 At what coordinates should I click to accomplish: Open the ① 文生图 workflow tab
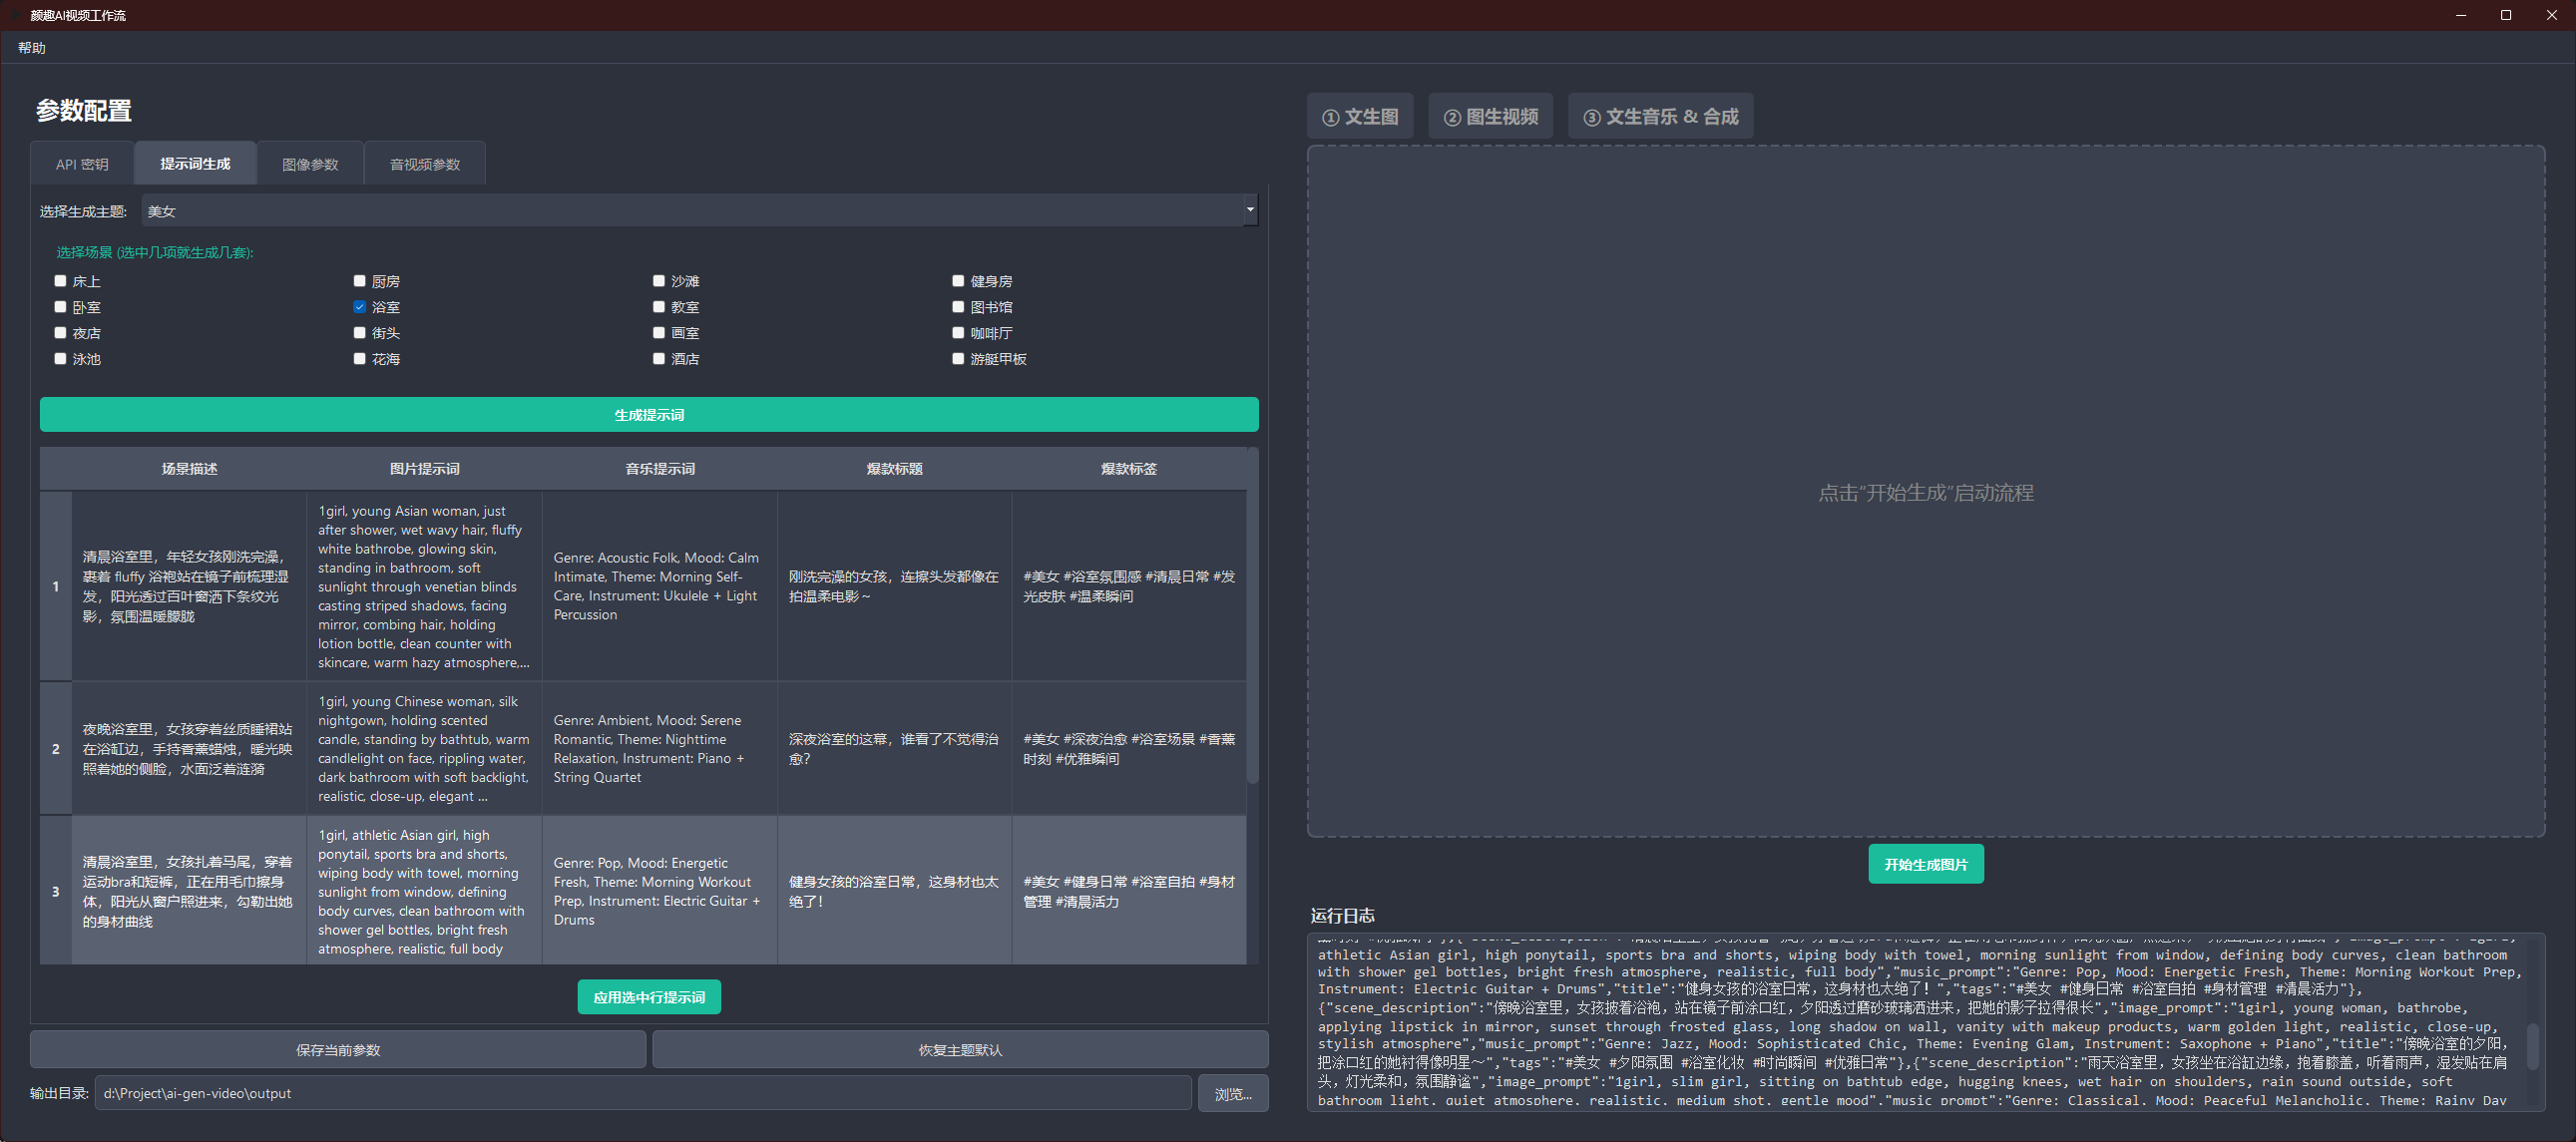point(1360,117)
